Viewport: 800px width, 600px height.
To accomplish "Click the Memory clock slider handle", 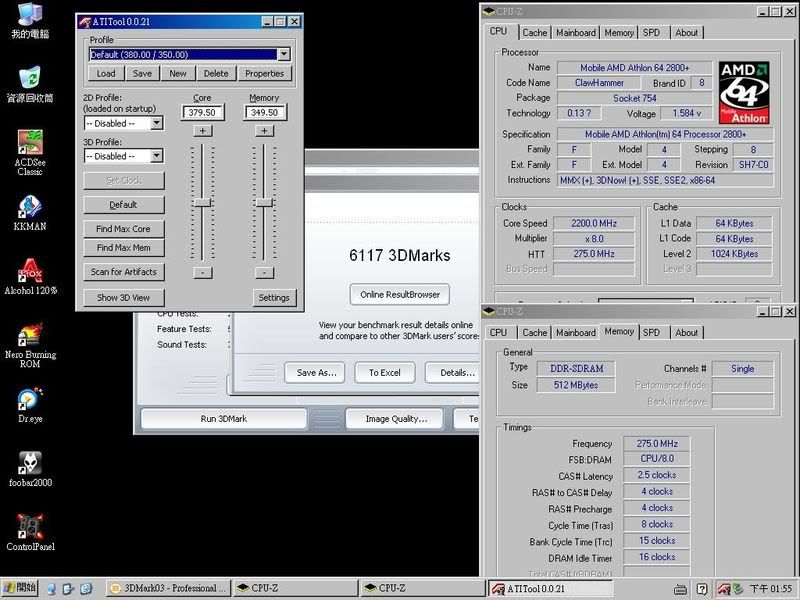I will (264, 203).
